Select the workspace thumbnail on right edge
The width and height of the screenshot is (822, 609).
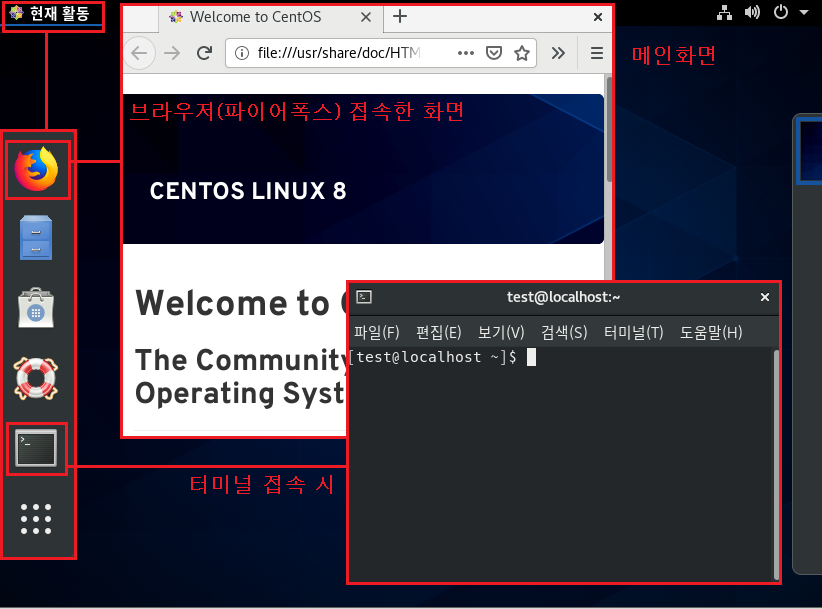tap(809, 151)
